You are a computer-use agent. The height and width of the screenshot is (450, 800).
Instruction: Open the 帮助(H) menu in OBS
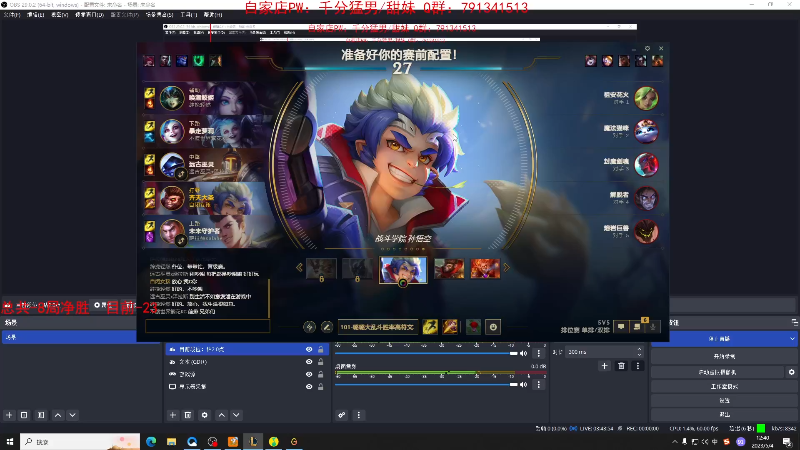[213, 15]
